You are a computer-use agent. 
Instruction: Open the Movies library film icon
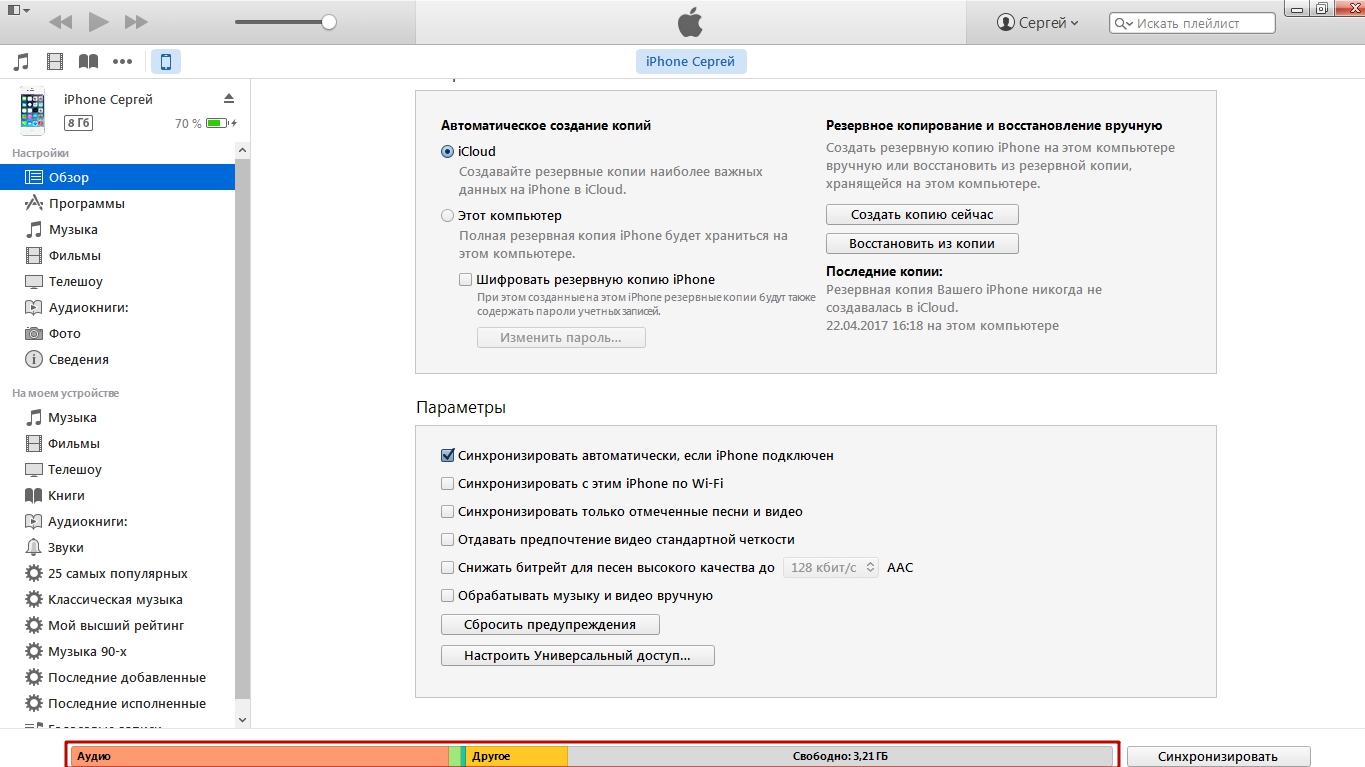click(x=55, y=62)
